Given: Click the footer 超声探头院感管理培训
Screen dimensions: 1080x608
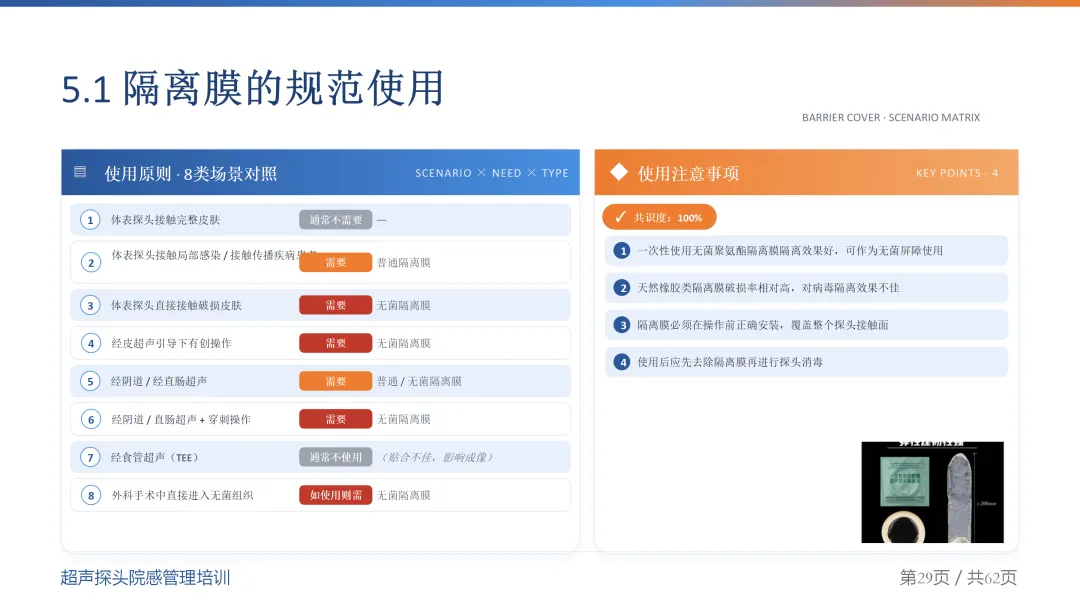Looking at the screenshot, I should [145, 577].
